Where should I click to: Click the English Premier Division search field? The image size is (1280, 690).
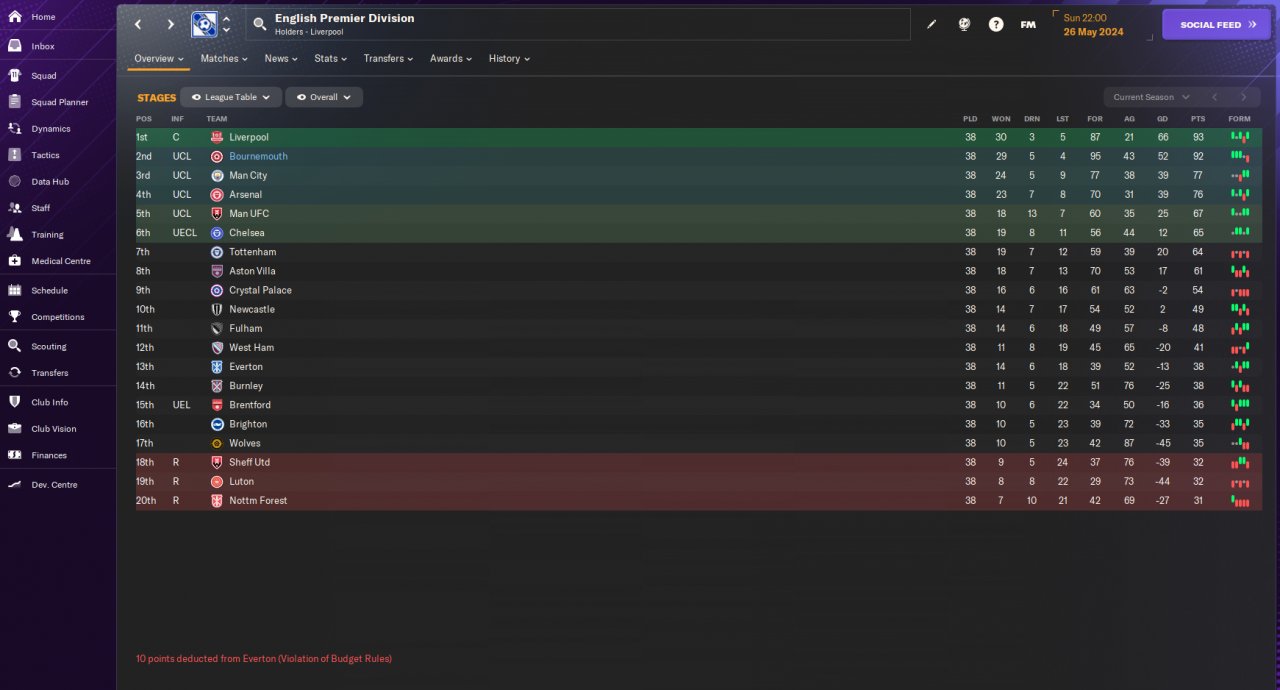(x=578, y=24)
